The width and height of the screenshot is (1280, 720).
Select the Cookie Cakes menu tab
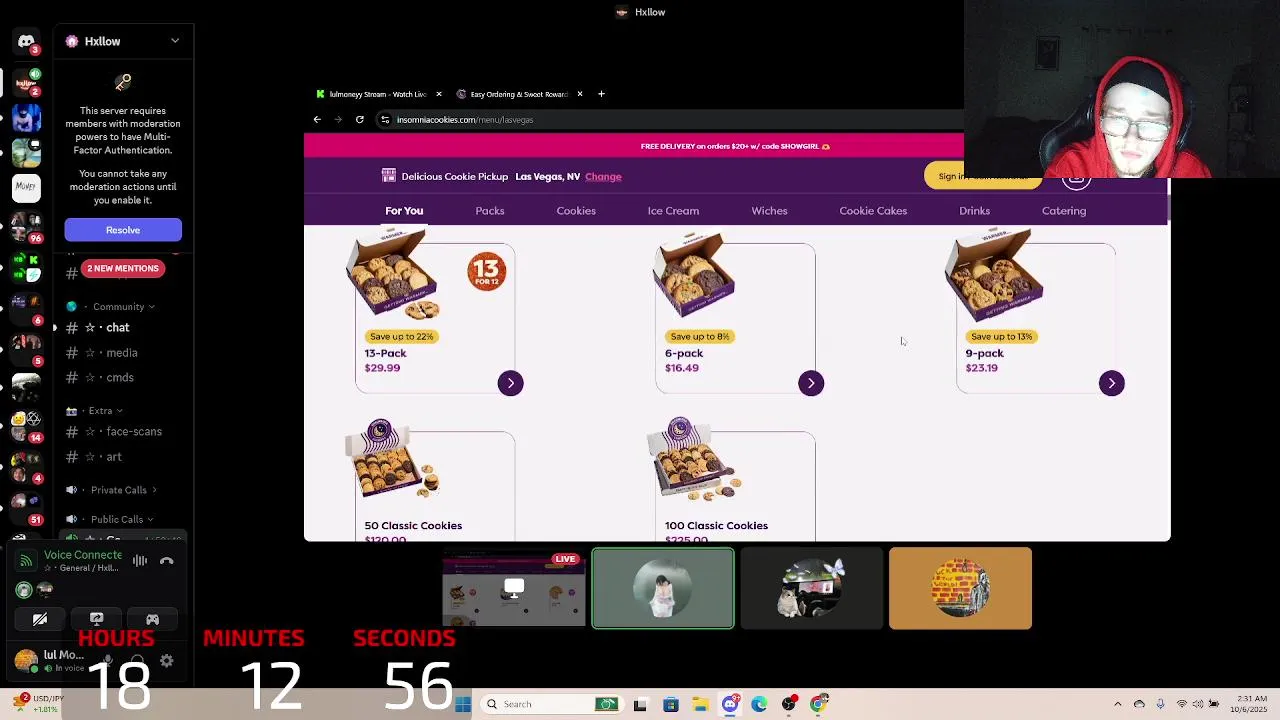tap(873, 211)
